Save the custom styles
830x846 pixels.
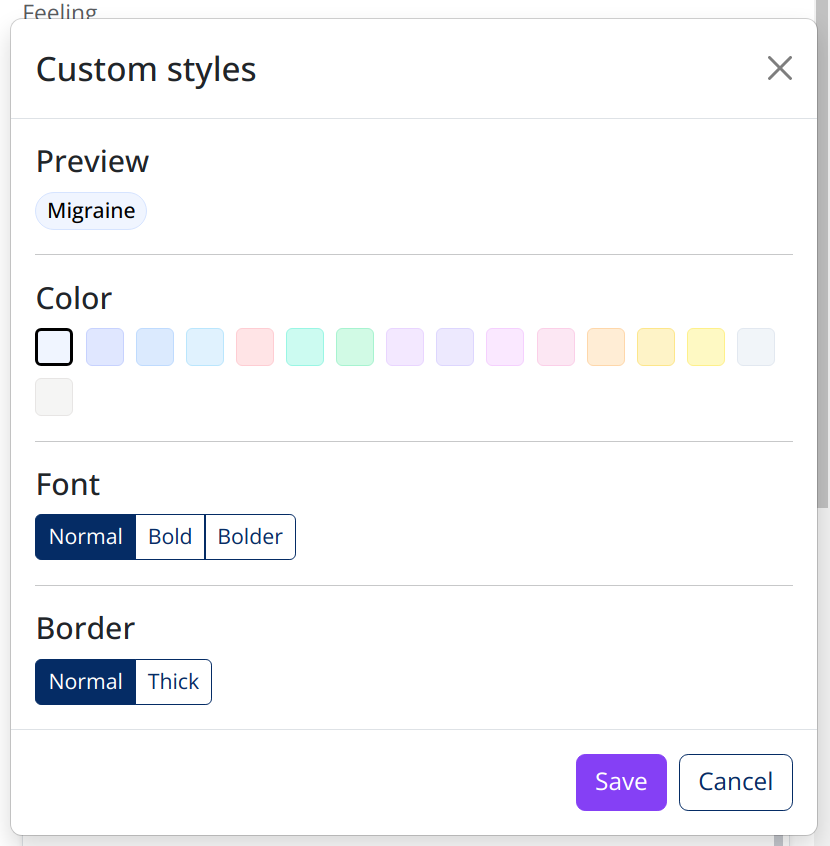pos(621,782)
